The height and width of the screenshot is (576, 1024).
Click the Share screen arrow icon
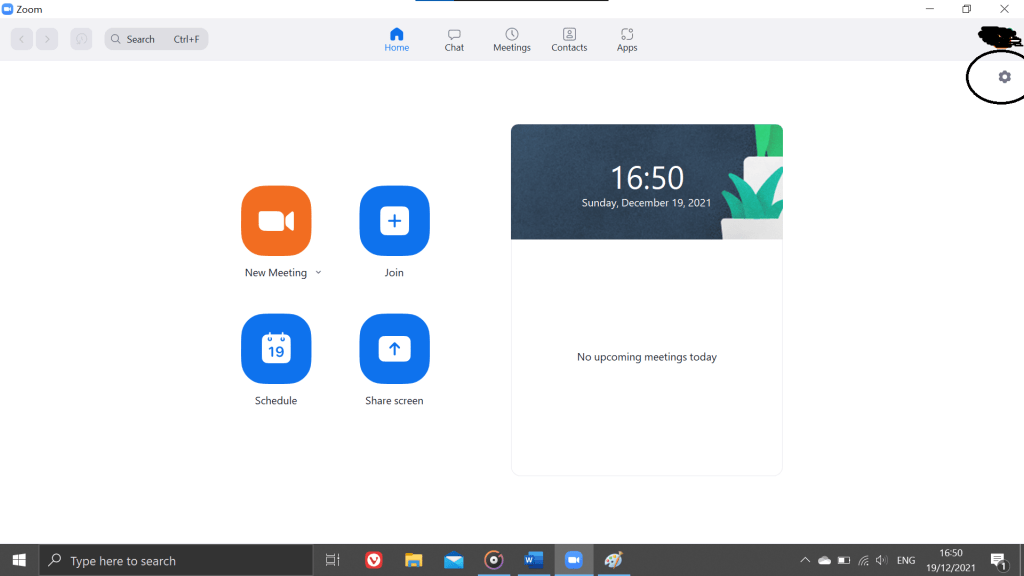[x=394, y=349]
